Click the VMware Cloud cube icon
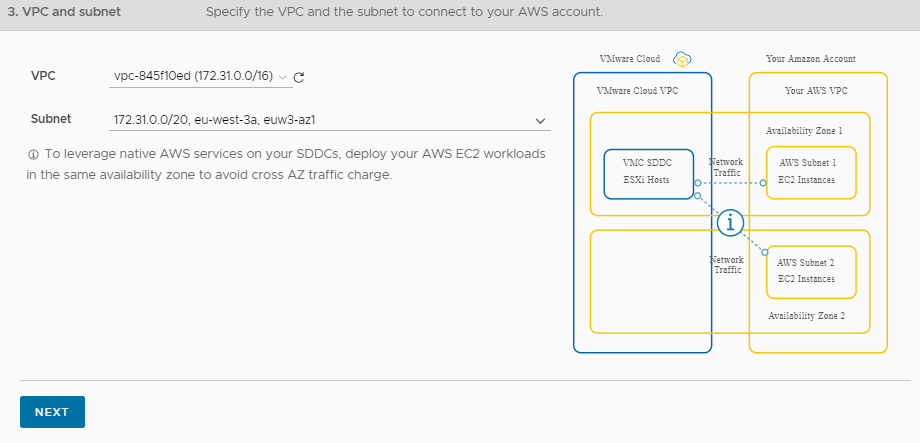920x443 pixels. (682, 59)
